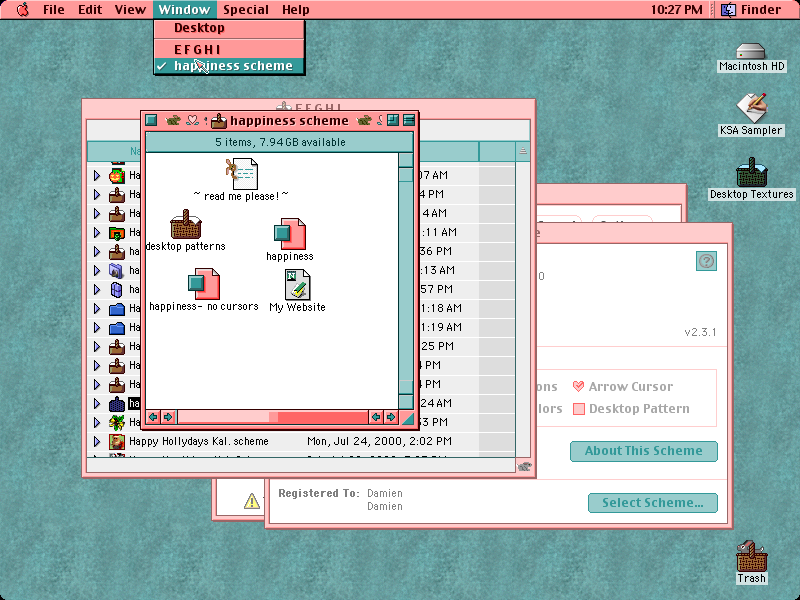Expand the green creature folder row in EFGHI
This screenshot has width=800, height=600.
(x=97, y=233)
